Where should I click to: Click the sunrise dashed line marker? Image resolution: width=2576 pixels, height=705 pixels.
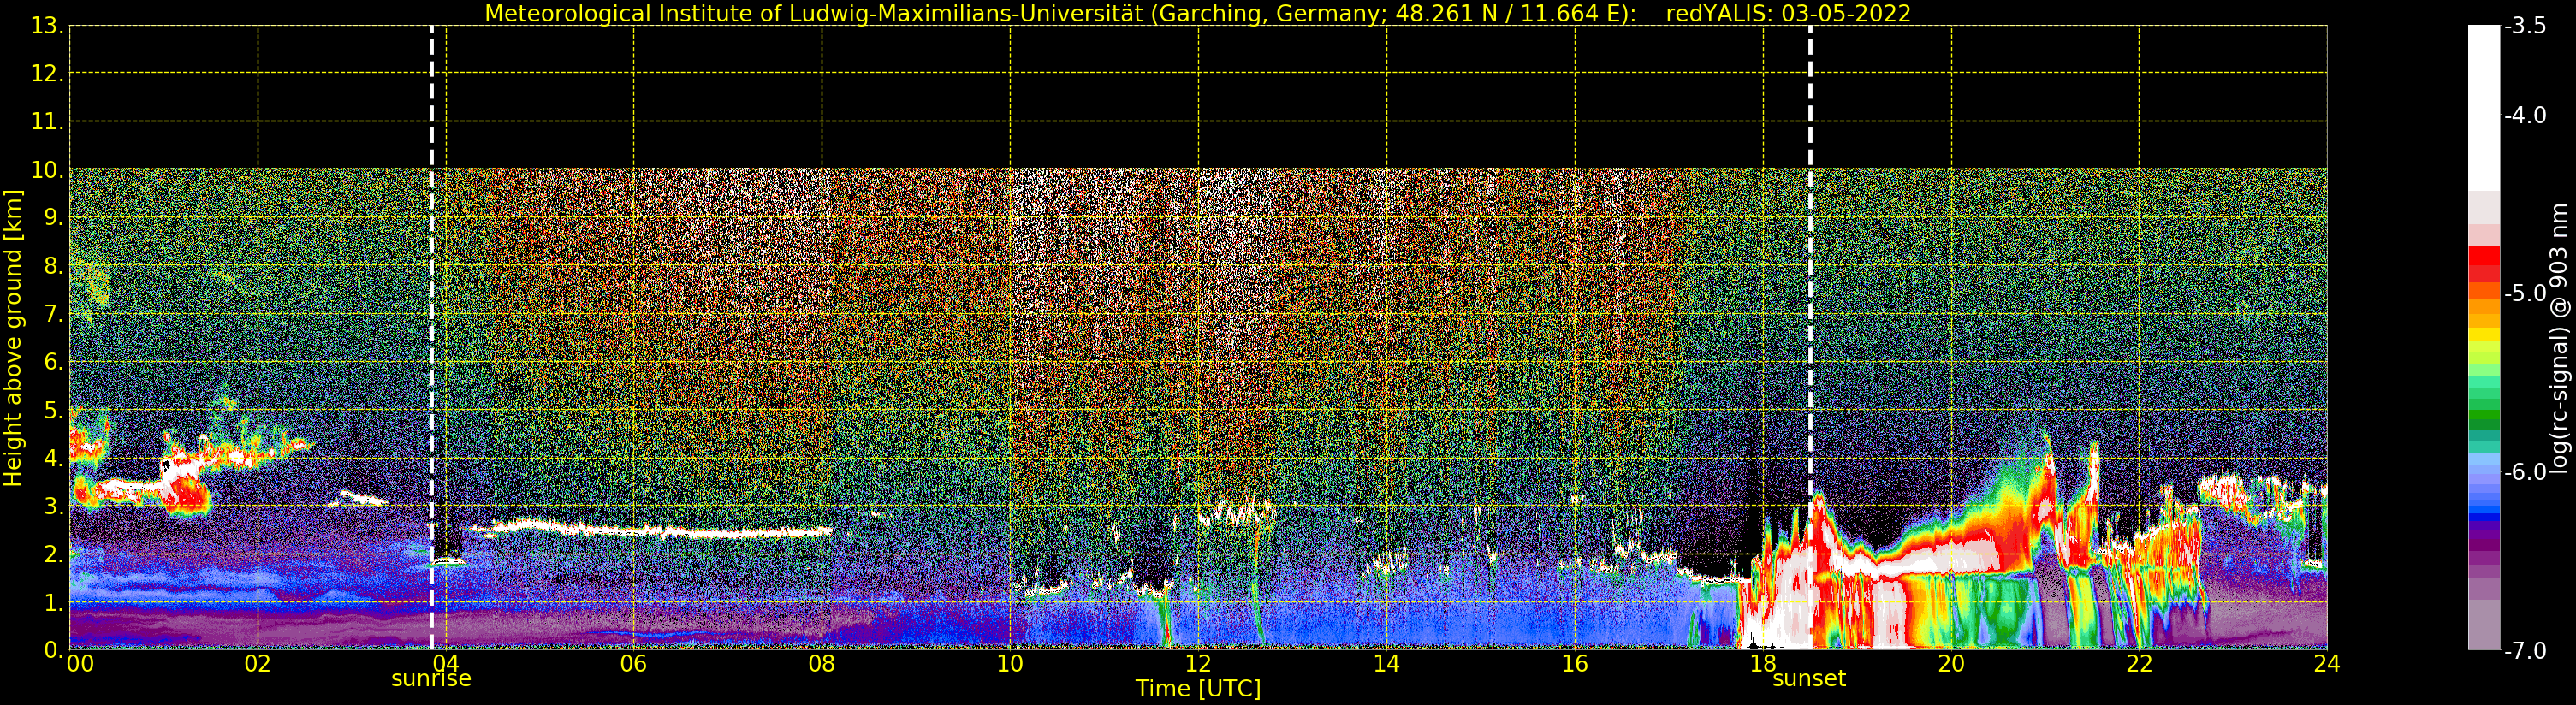pyautogui.click(x=431, y=337)
